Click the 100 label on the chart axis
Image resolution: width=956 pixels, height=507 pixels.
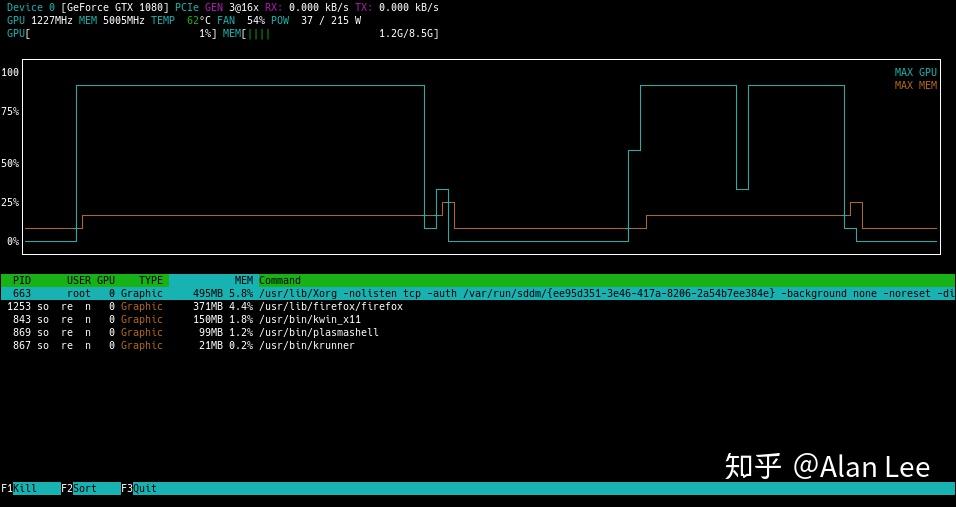pyautogui.click(x=10, y=72)
